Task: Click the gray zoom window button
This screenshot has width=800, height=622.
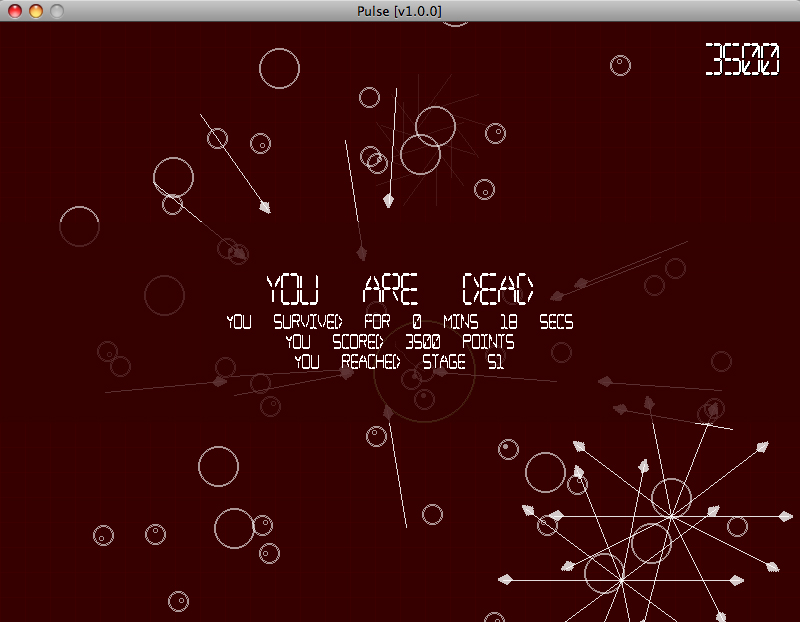Action: coord(56,11)
